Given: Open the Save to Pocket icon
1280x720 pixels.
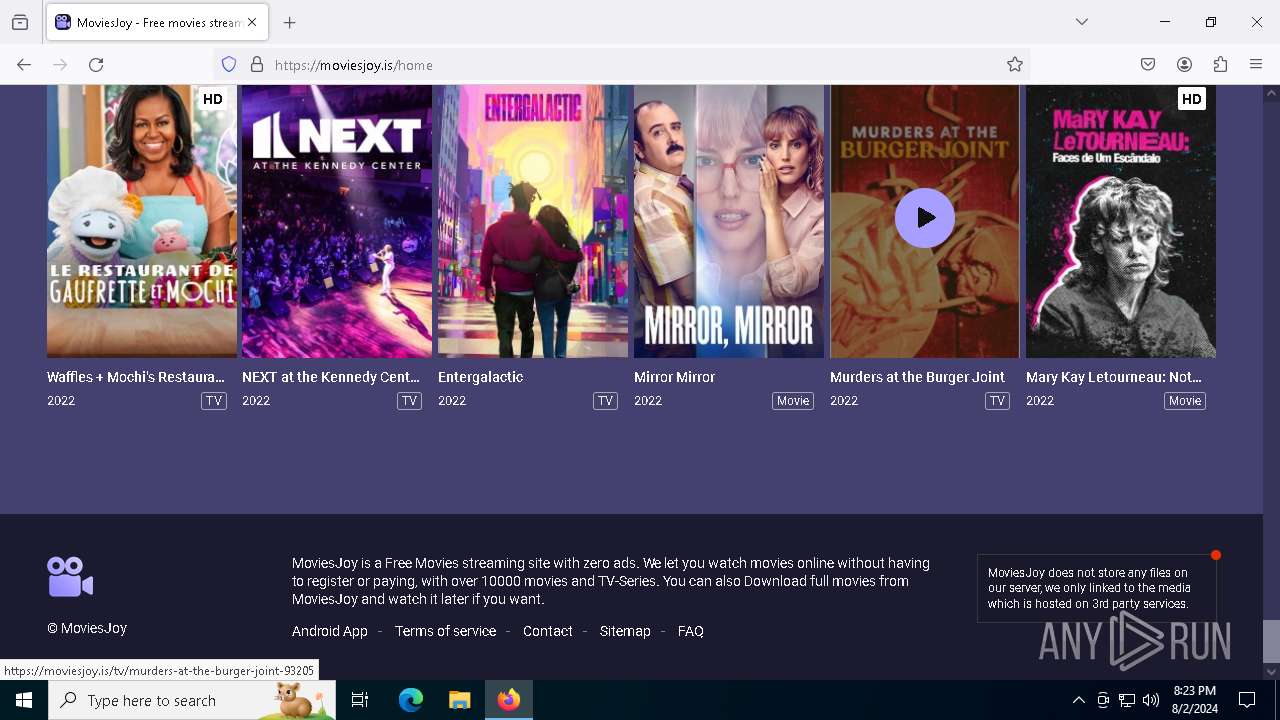Looking at the screenshot, I should point(1148,65).
